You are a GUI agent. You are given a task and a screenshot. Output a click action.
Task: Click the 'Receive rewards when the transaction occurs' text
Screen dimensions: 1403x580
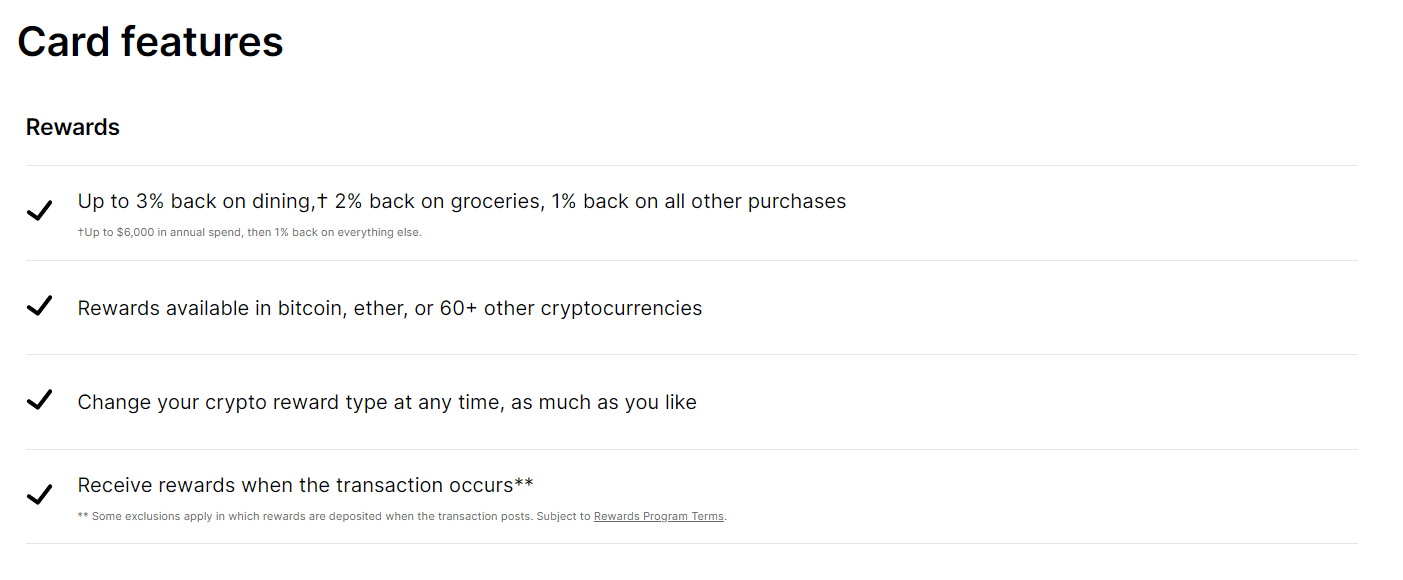tap(294, 485)
